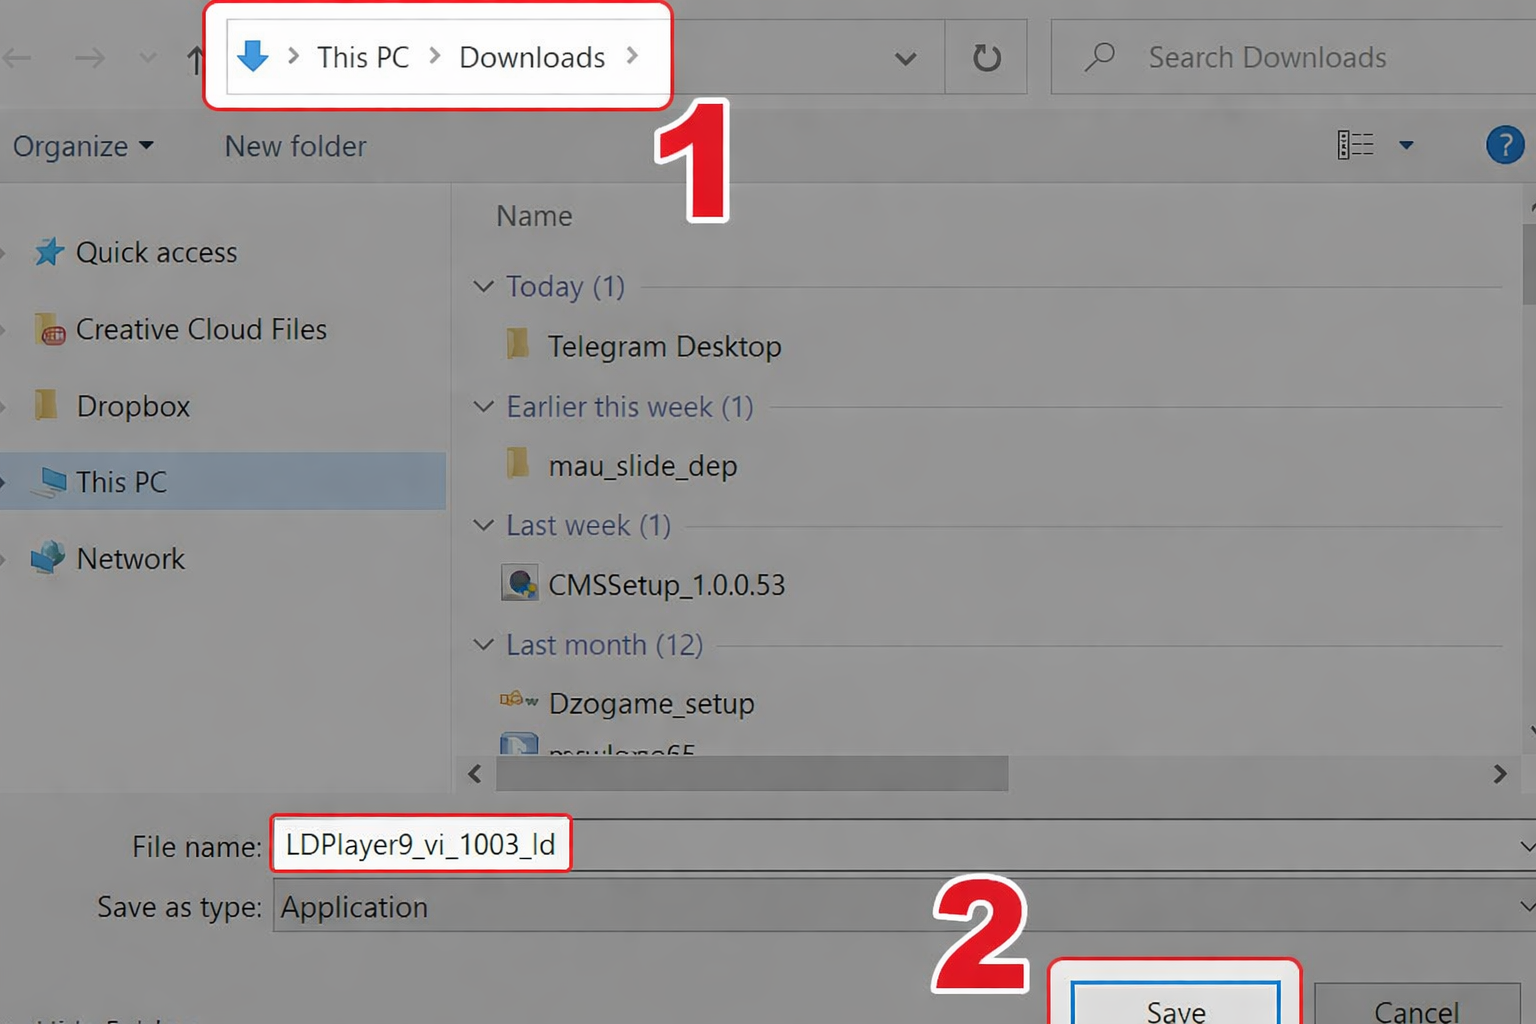Click the view layout icon
This screenshot has width=1536, height=1024.
1356,146
